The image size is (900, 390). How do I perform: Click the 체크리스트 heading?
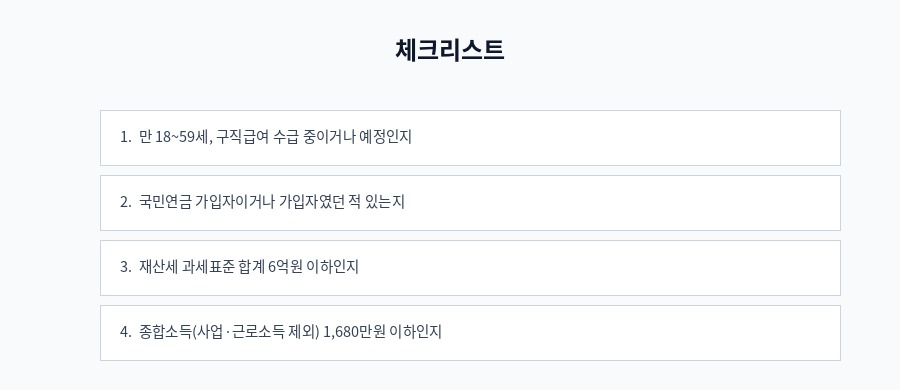[449, 50]
